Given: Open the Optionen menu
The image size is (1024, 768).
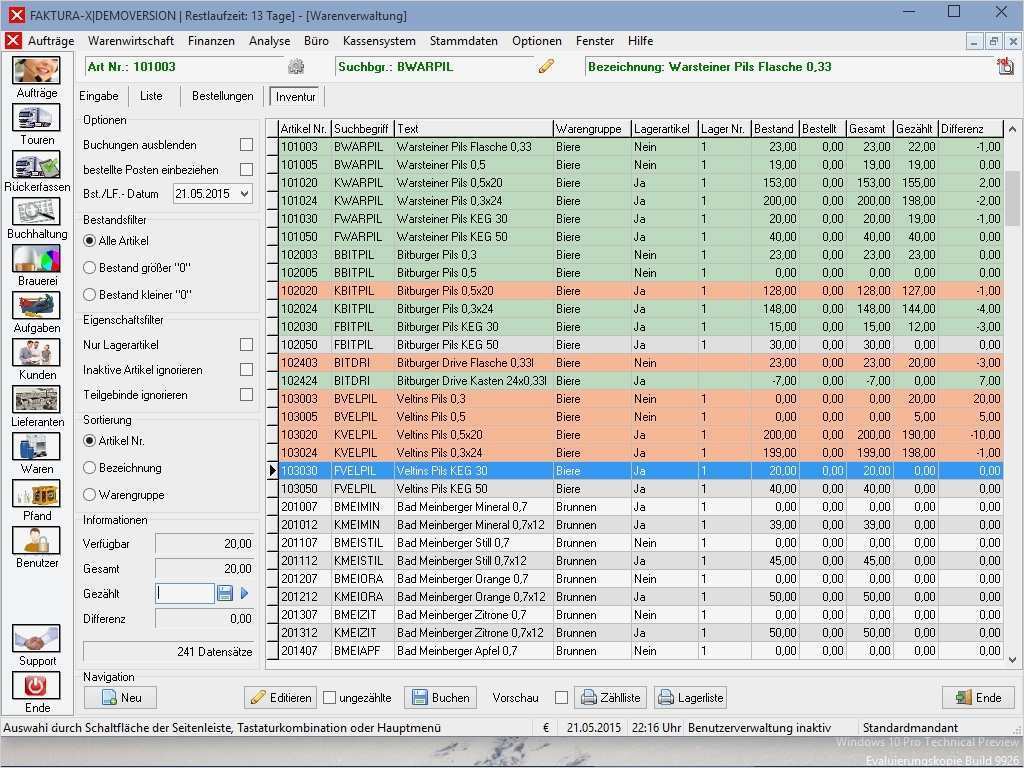Looking at the screenshot, I should tap(537, 41).
